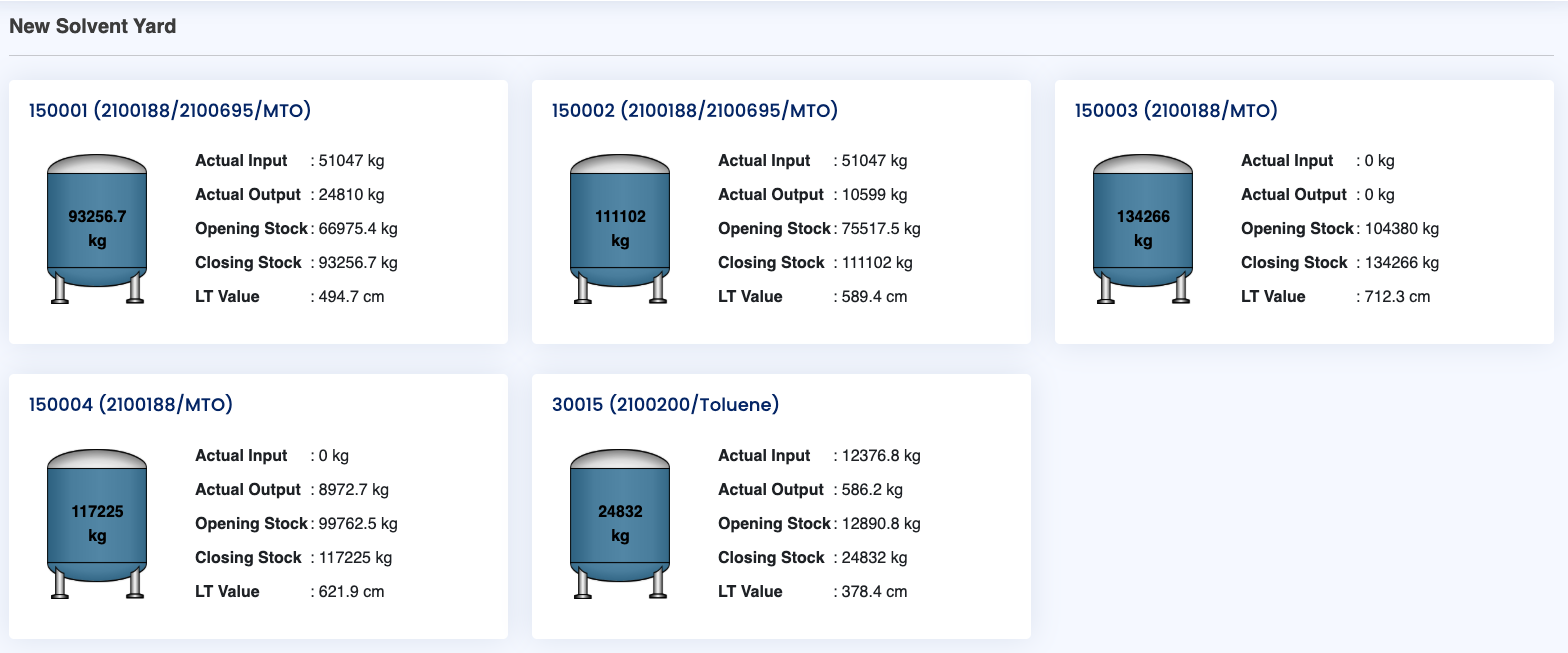This screenshot has width=1568, height=653.
Task: Open tank 150002 (2100188/2100695/MTO) title
Action: pos(694,110)
